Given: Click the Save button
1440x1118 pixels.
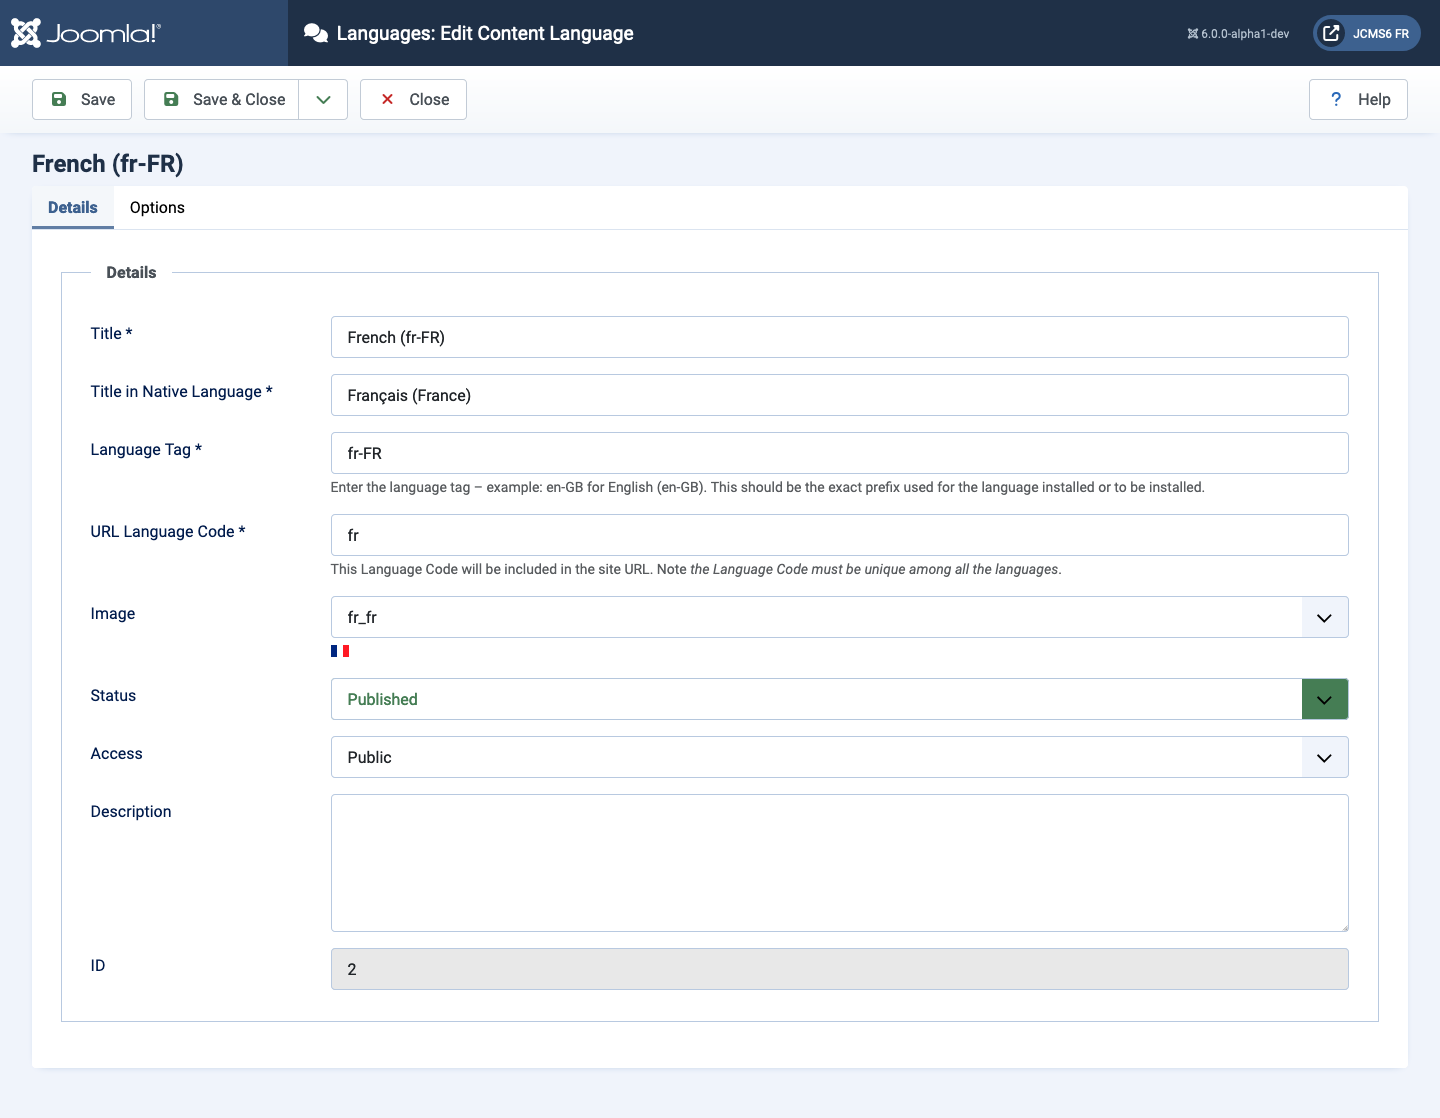Looking at the screenshot, I should pyautogui.click(x=82, y=99).
